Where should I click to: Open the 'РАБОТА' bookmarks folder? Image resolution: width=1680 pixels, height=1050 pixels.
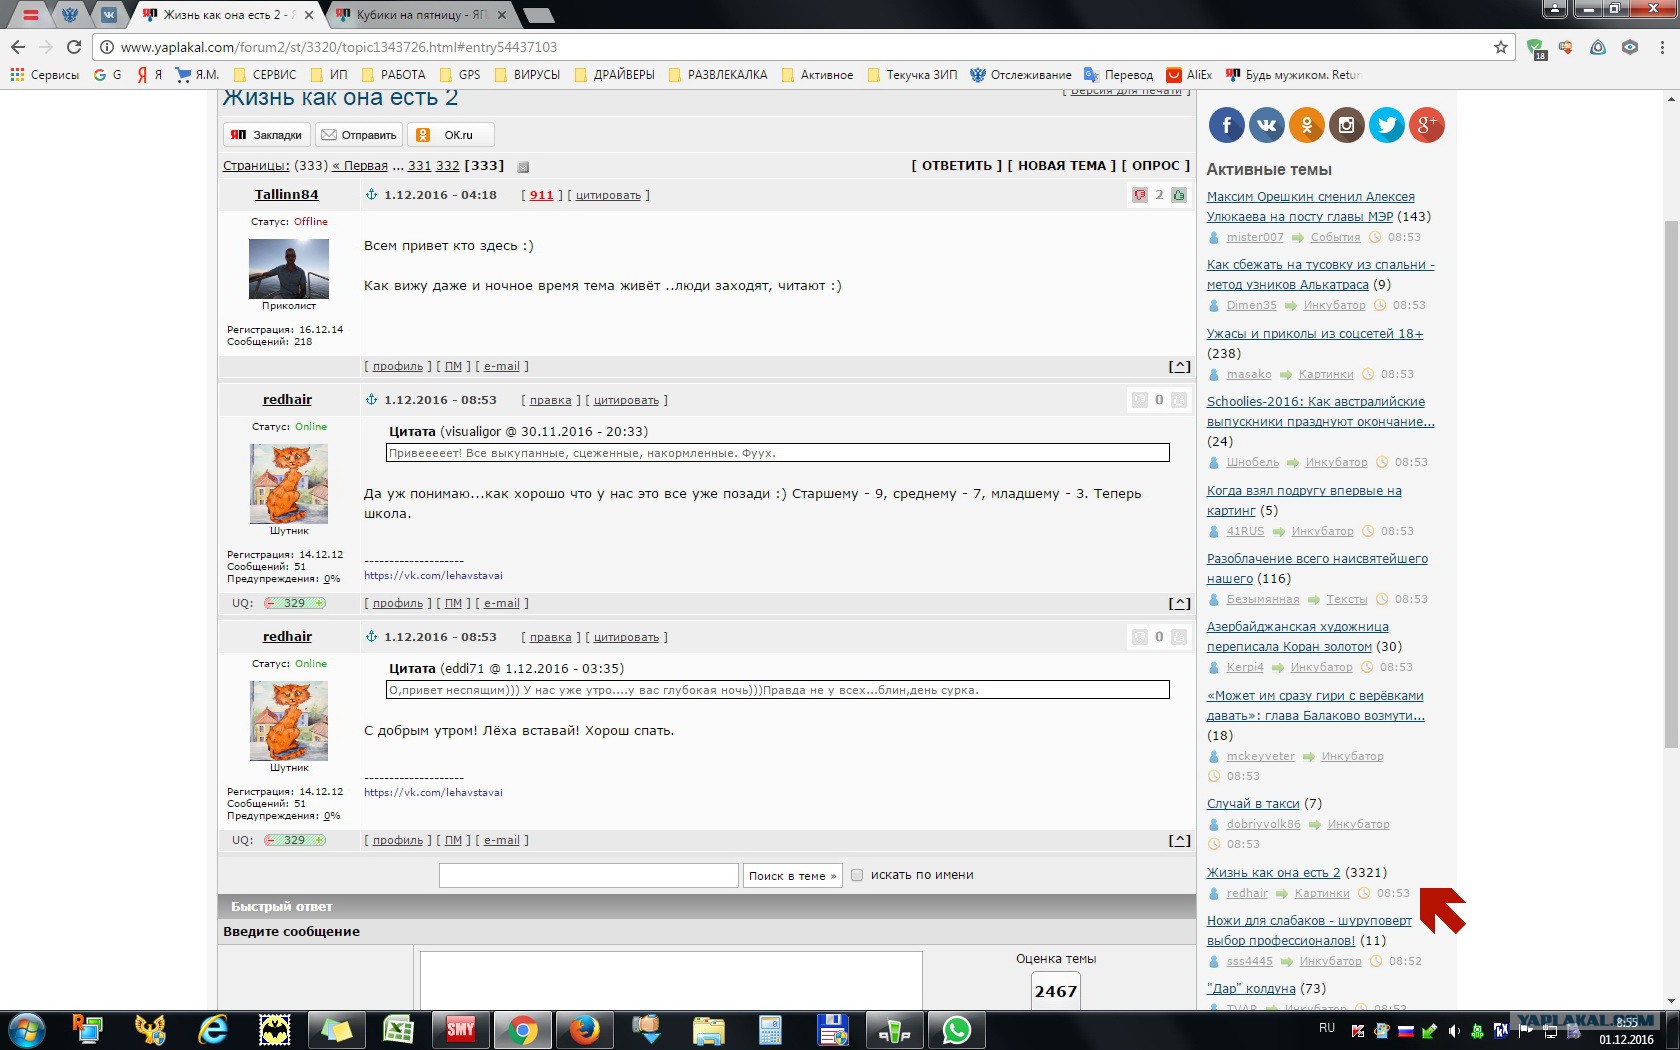393,75
